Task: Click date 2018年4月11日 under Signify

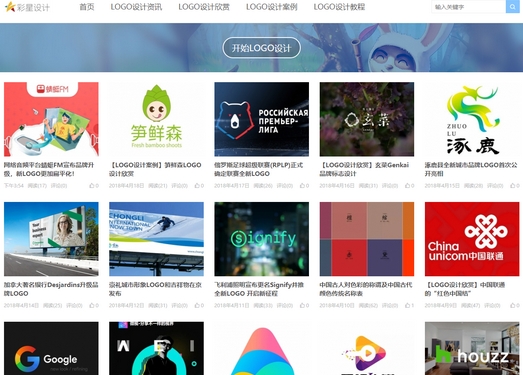Action: point(231,305)
